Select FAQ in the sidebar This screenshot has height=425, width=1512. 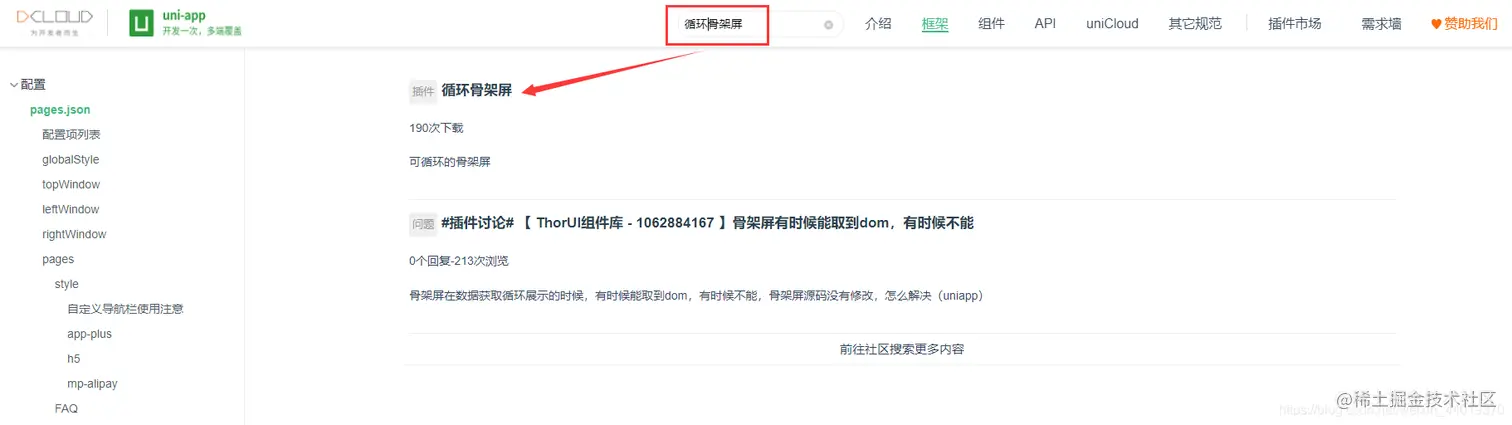coord(66,409)
